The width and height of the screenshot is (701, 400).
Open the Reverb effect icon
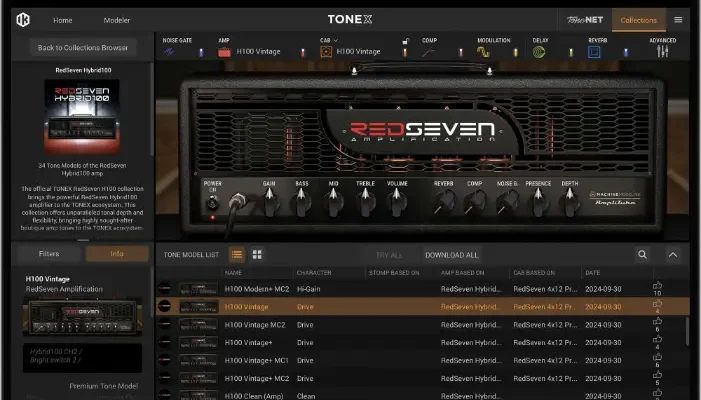pos(597,51)
